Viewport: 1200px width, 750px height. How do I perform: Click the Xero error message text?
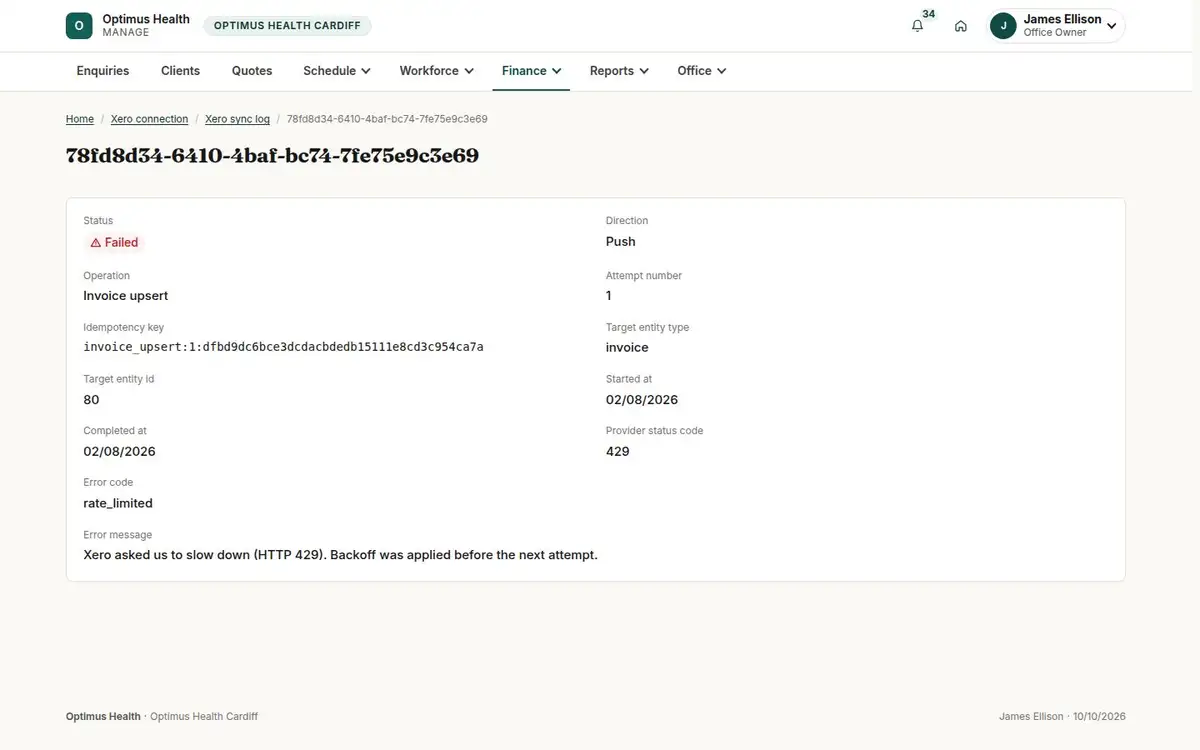coord(340,555)
